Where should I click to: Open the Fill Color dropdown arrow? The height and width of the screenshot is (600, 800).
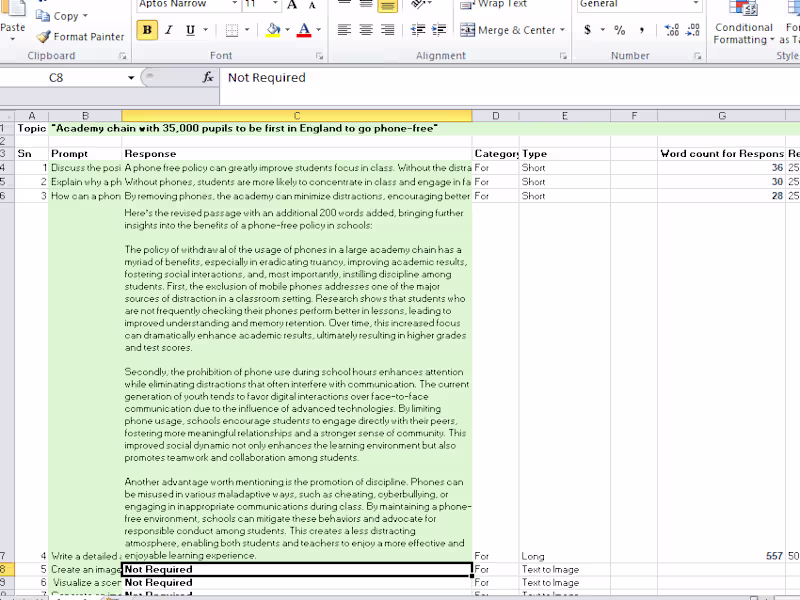(x=287, y=31)
